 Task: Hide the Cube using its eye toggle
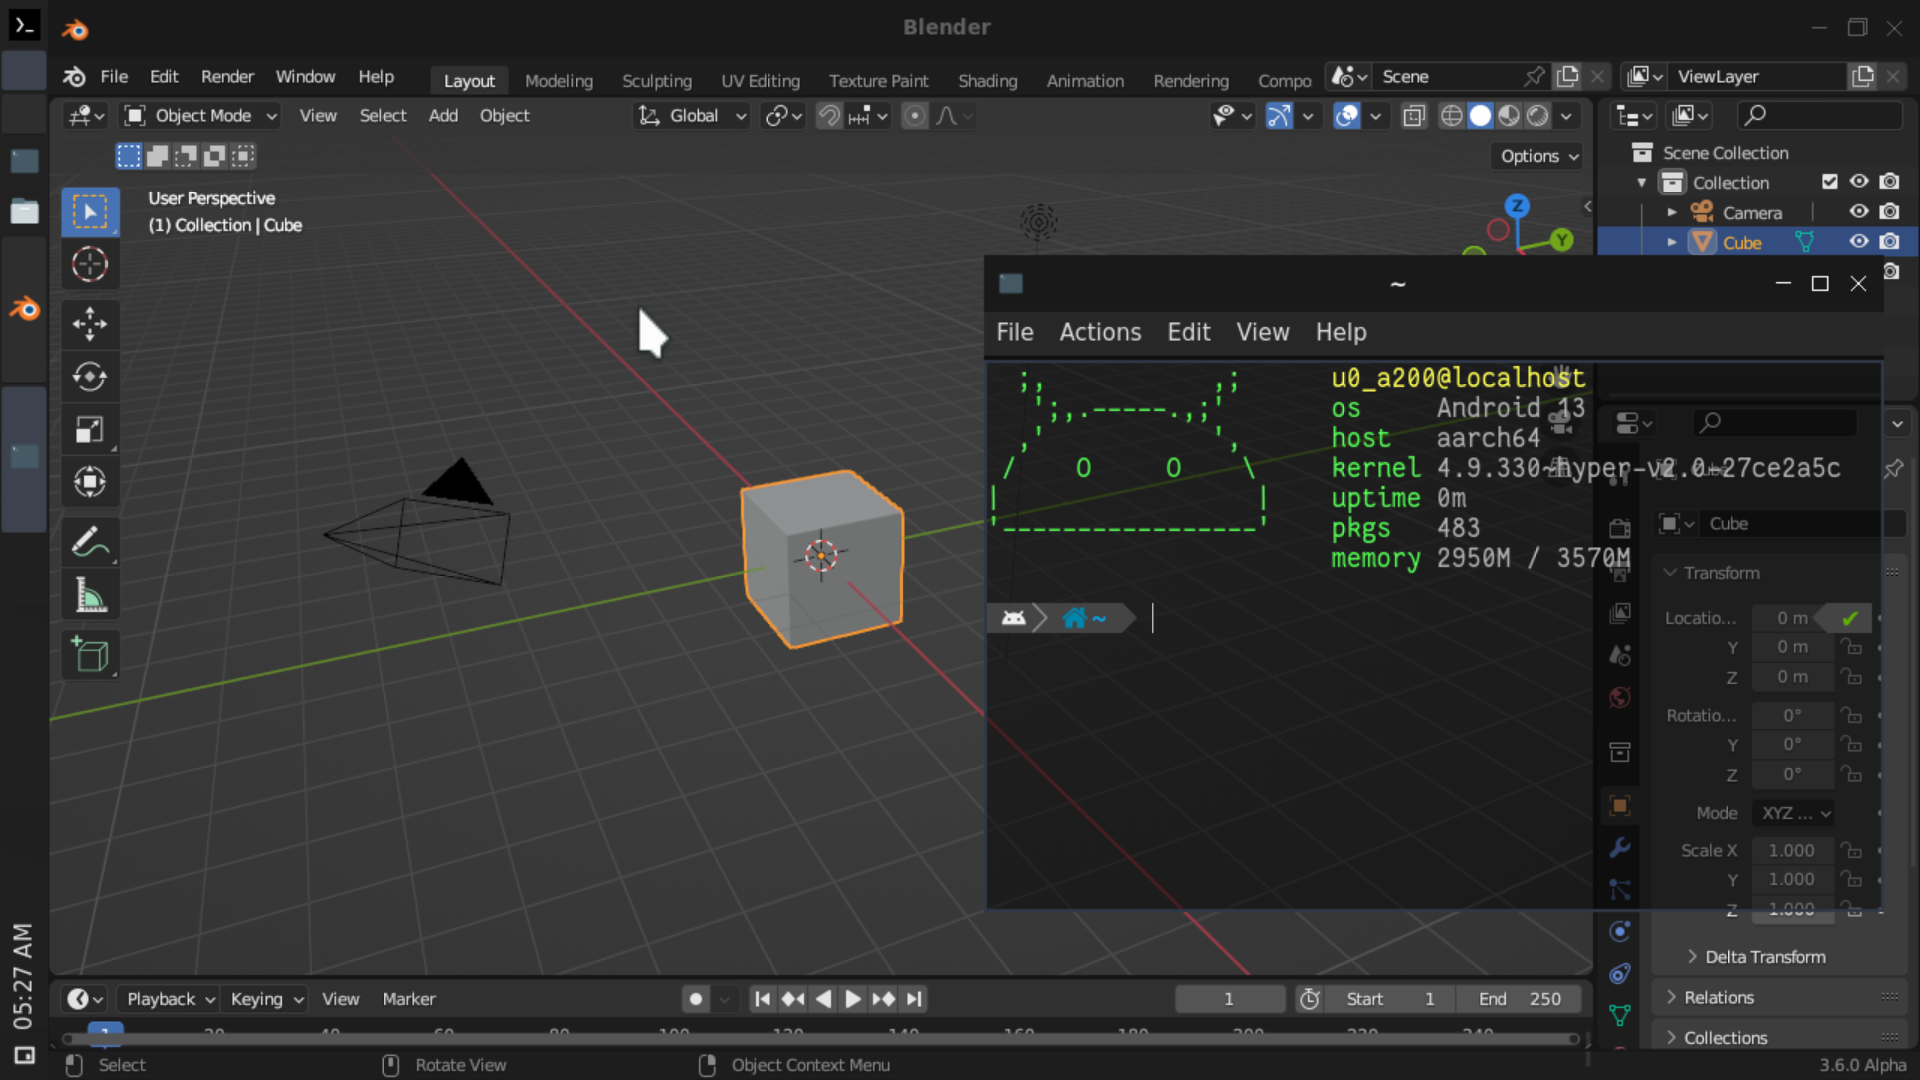pos(1859,241)
